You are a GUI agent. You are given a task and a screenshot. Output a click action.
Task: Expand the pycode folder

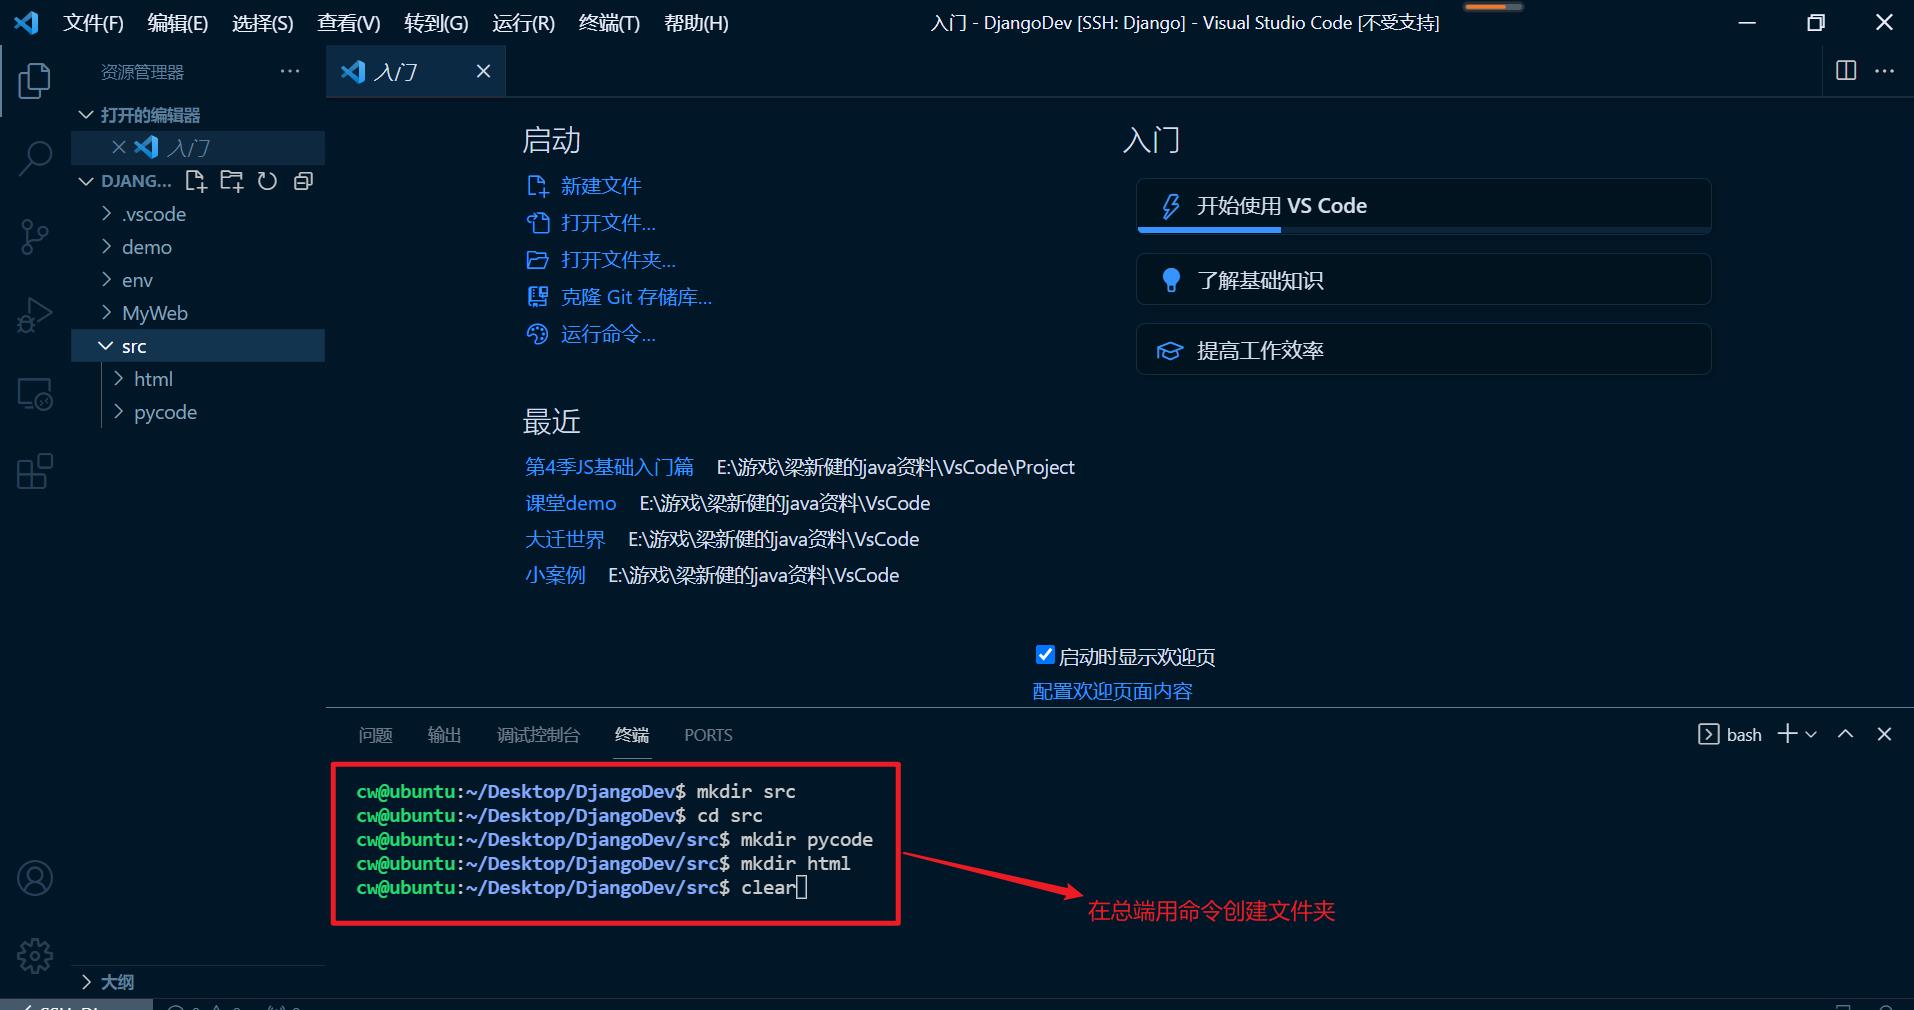point(198,412)
